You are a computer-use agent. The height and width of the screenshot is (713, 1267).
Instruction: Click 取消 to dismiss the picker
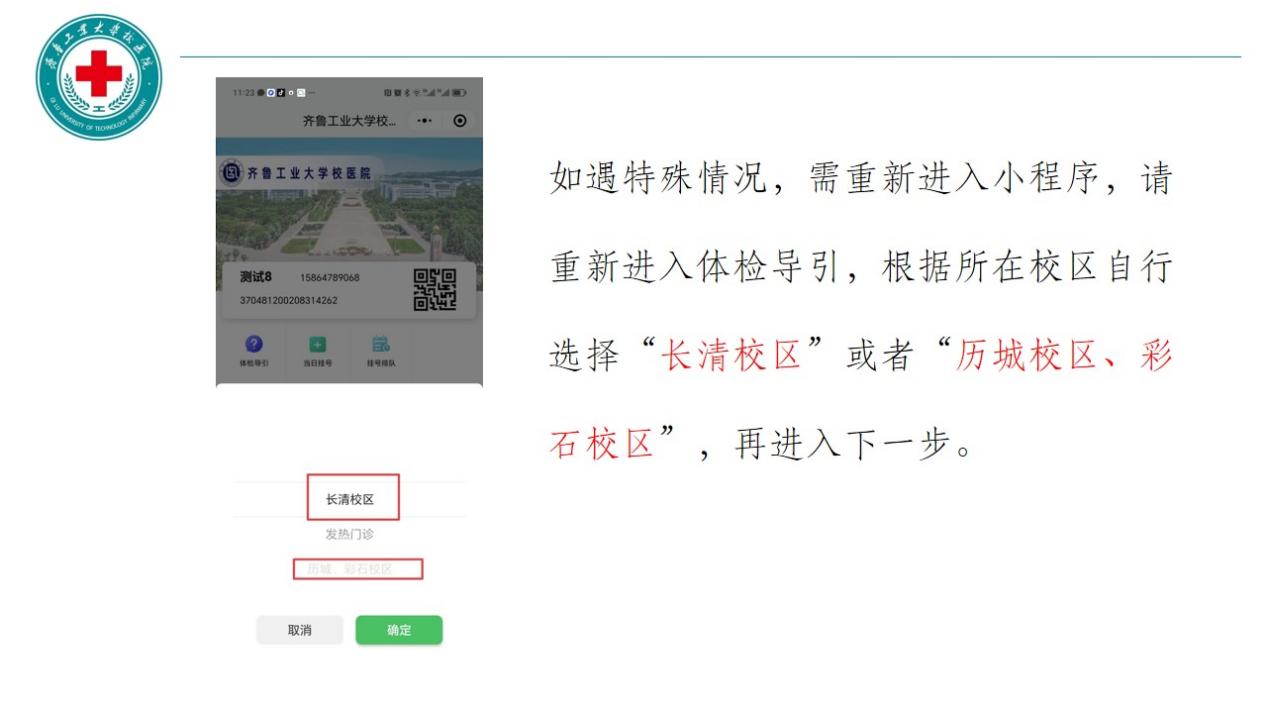pos(300,630)
